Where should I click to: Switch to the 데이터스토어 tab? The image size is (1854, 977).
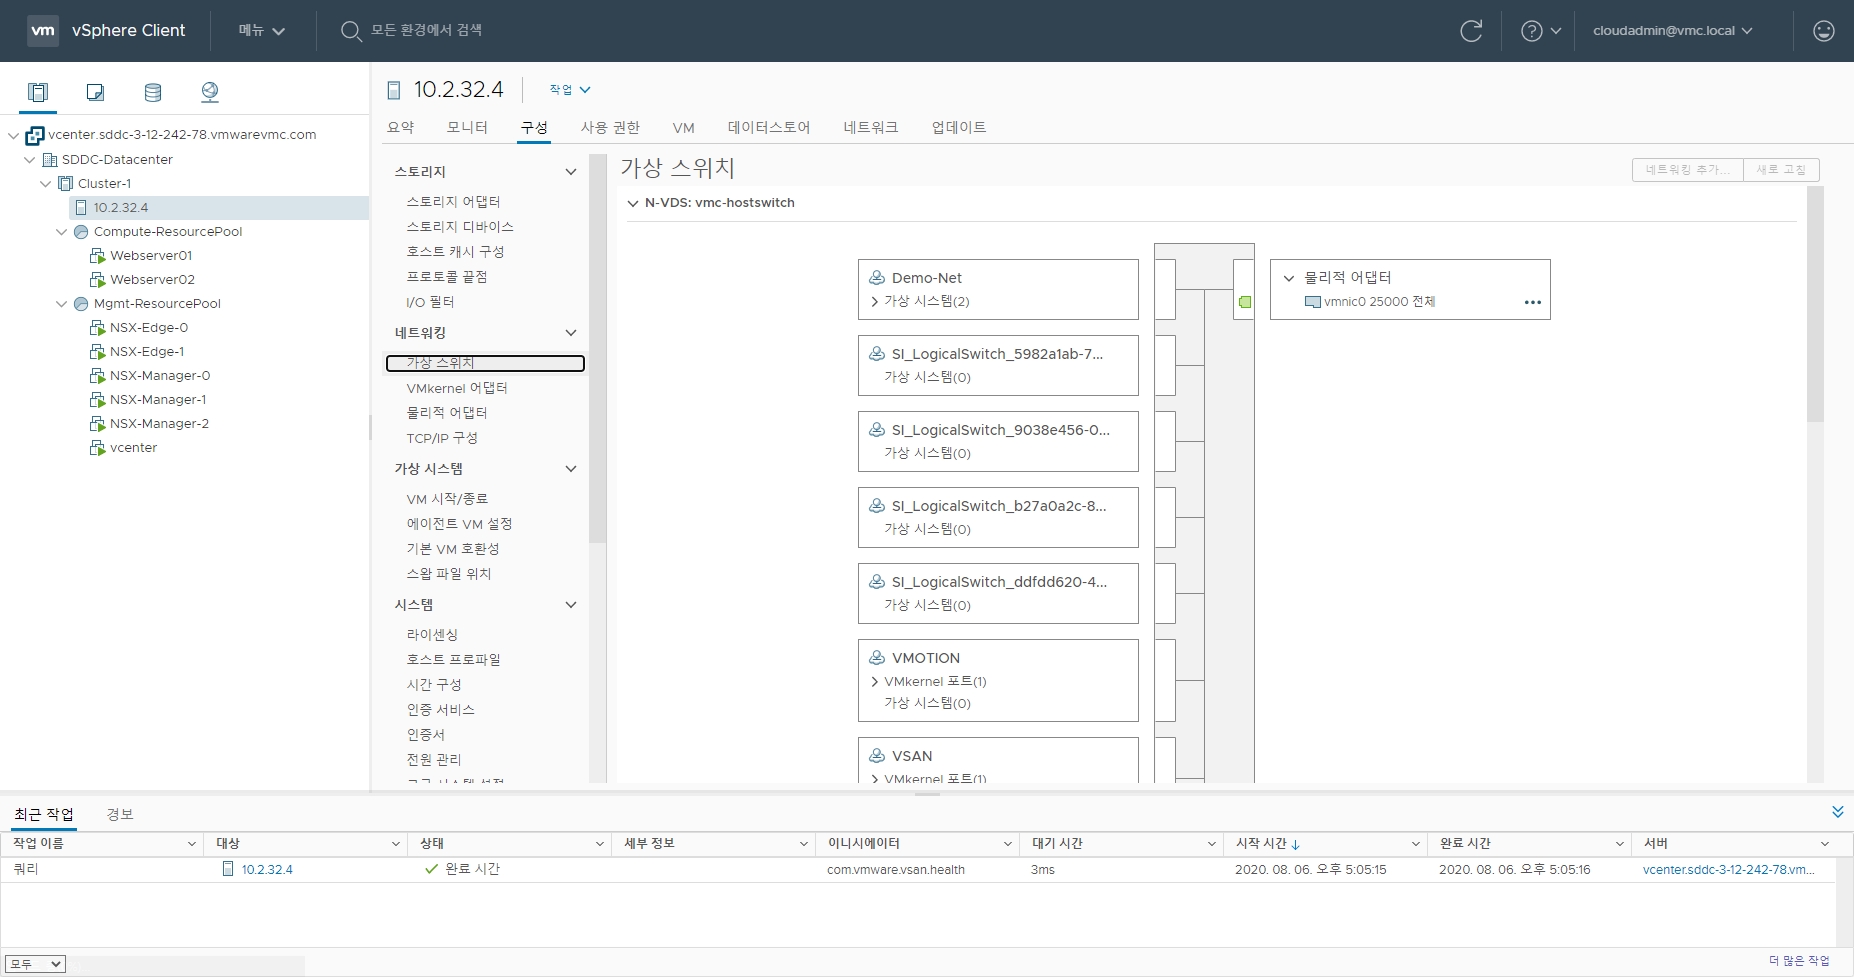pyautogui.click(x=769, y=127)
